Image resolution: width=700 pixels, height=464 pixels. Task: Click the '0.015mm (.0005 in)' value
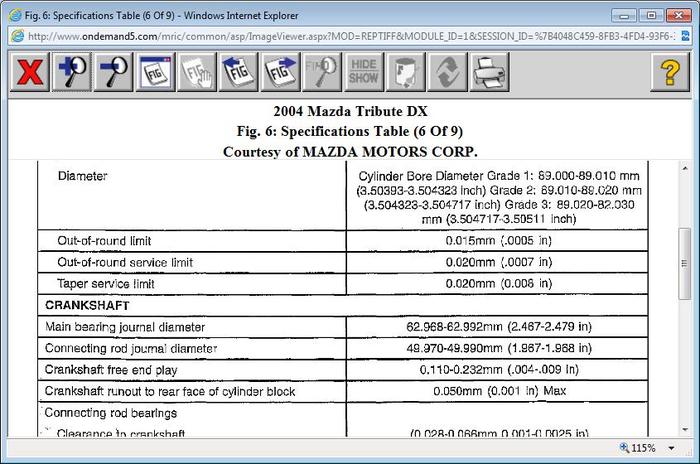click(x=499, y=241)
